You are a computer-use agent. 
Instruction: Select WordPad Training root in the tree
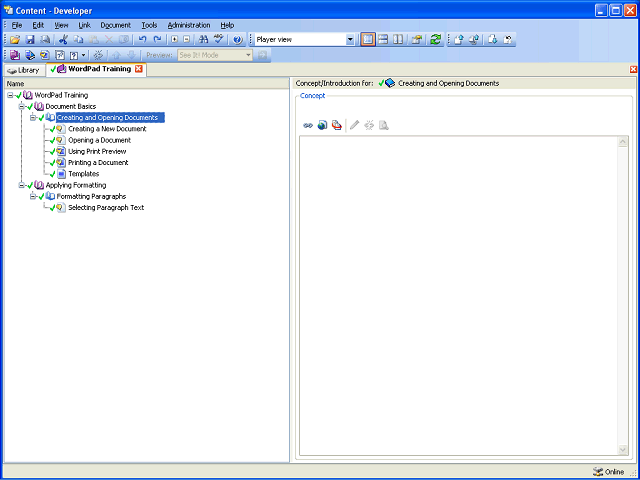click(x=61, y=95)
